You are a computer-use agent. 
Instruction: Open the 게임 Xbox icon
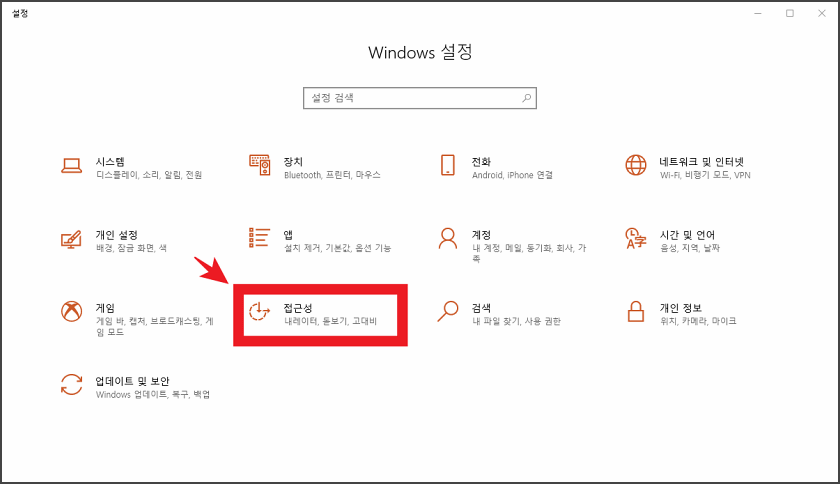click(71, 311)
